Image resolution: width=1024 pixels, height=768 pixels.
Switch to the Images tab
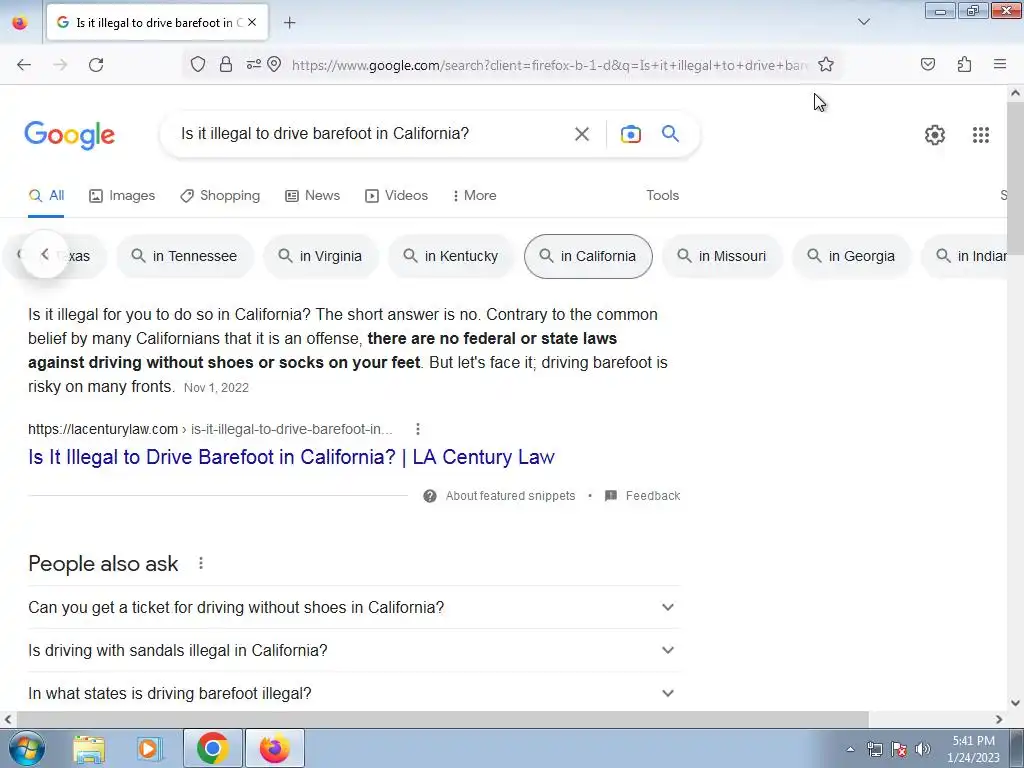pos(122,195)
